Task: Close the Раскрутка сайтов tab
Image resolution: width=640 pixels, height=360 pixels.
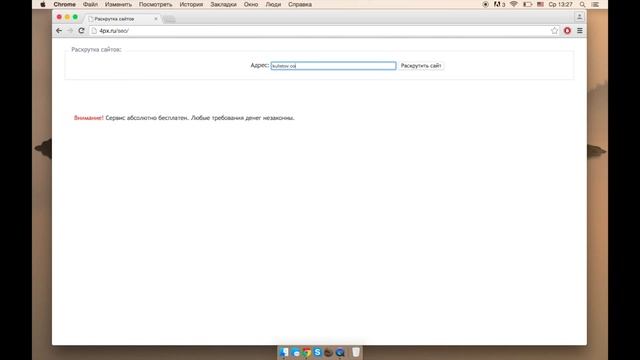Action: (x=156, y=19)
